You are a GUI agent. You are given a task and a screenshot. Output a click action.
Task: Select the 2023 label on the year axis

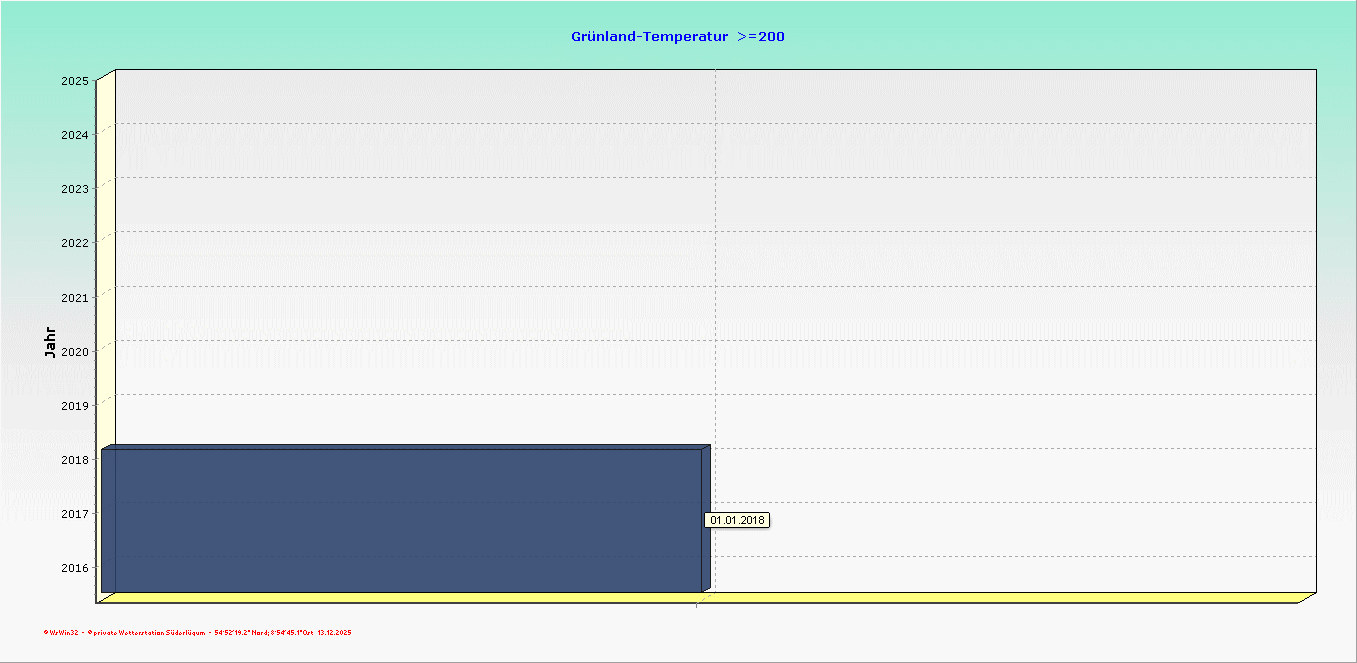[74, 188]
